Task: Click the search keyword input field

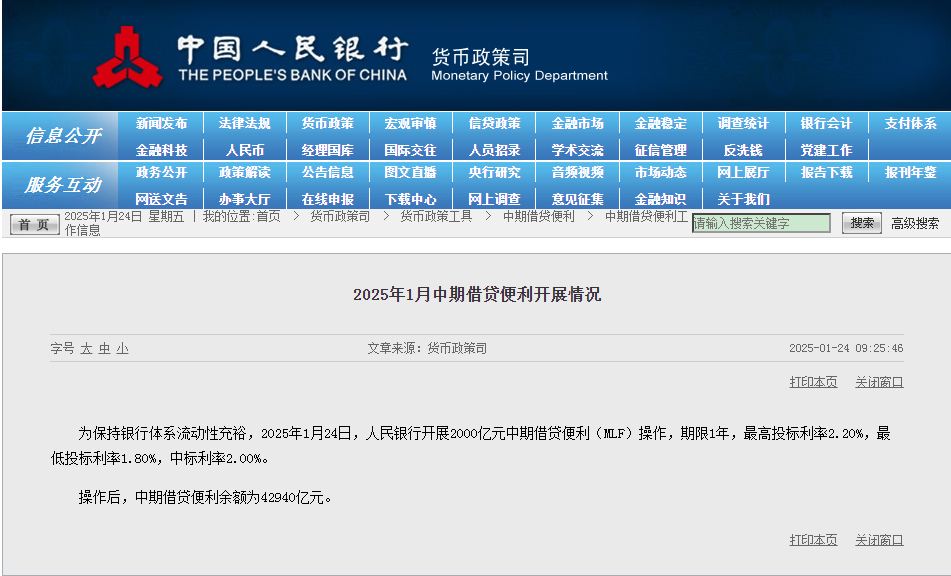Action: coord(760,223)
